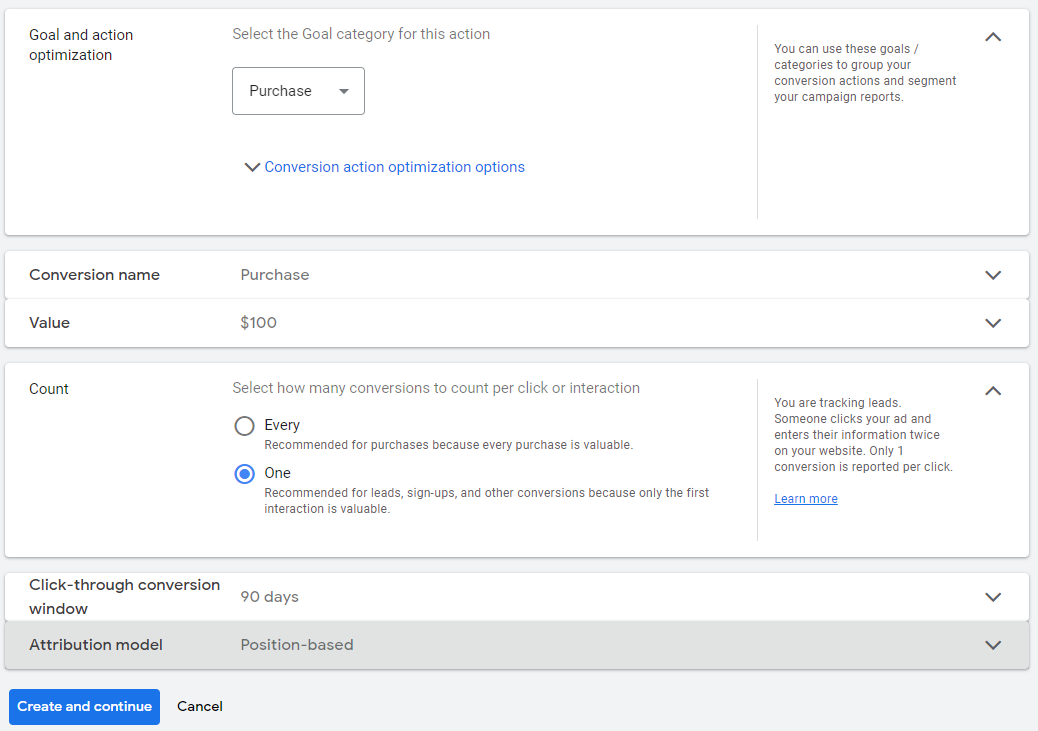1038x731 pixels.
Task: Click the Create and continue button
Action: tap(84, 706)
